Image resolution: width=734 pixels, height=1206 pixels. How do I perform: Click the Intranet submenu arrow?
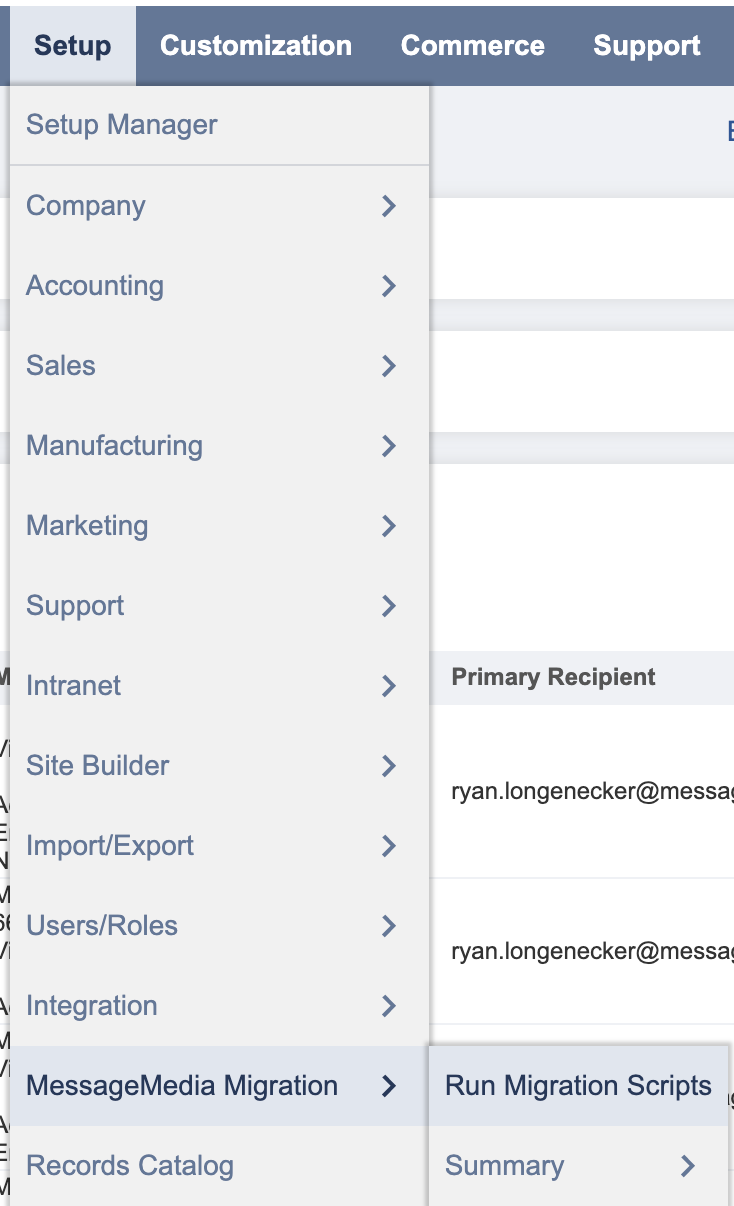pos(389,686)
